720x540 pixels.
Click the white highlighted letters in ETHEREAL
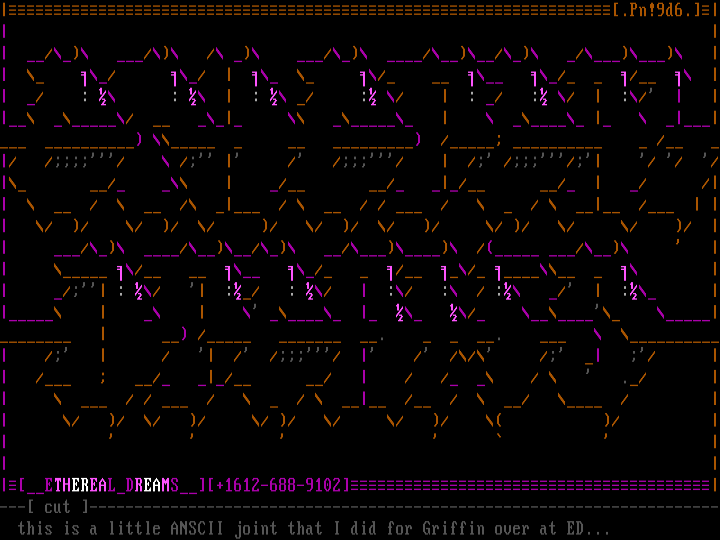click(76, 485)
